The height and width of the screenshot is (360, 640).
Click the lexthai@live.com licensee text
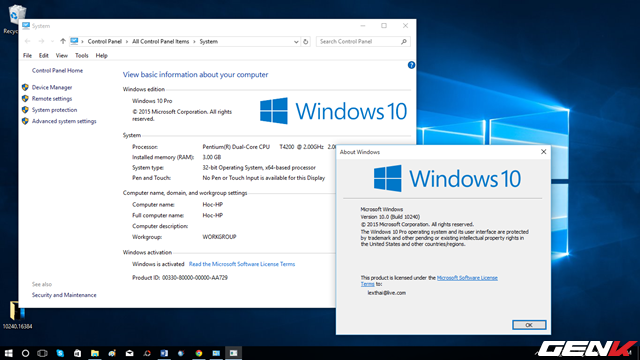[x=387, y=293]
